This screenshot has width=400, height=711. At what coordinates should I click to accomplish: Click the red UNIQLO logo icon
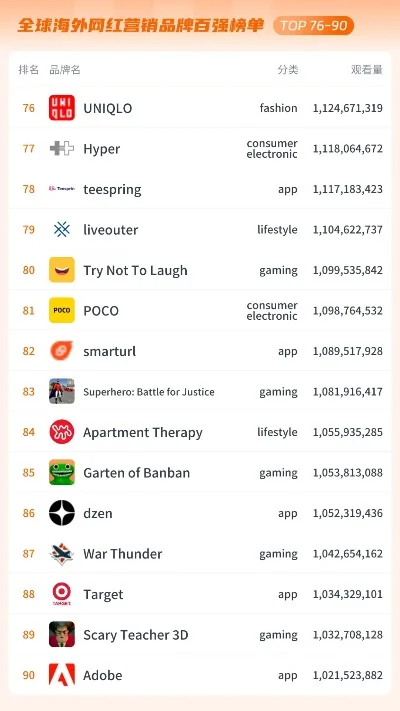62,108
